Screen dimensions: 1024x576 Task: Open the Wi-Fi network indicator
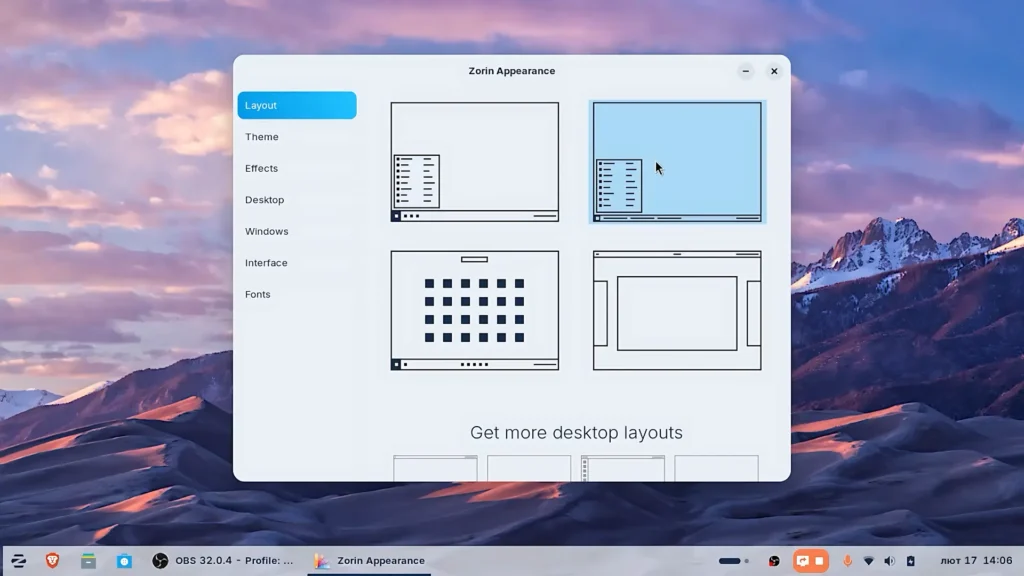pyautogui.click(x=869, y=561)
